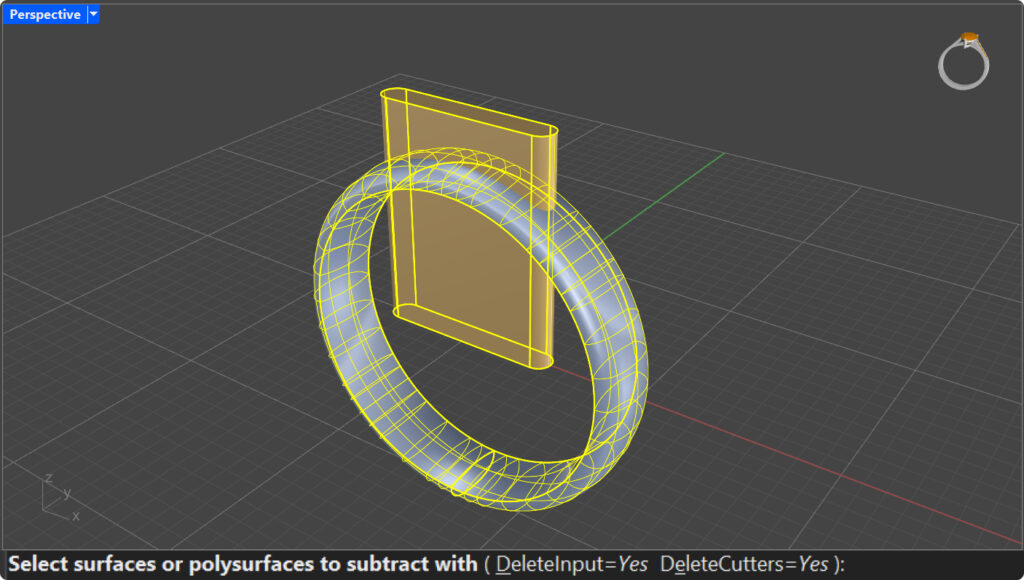Click the rounded top cap of the cutter
The height and width of the screenshot is (580, 1024).
[470, 110]
